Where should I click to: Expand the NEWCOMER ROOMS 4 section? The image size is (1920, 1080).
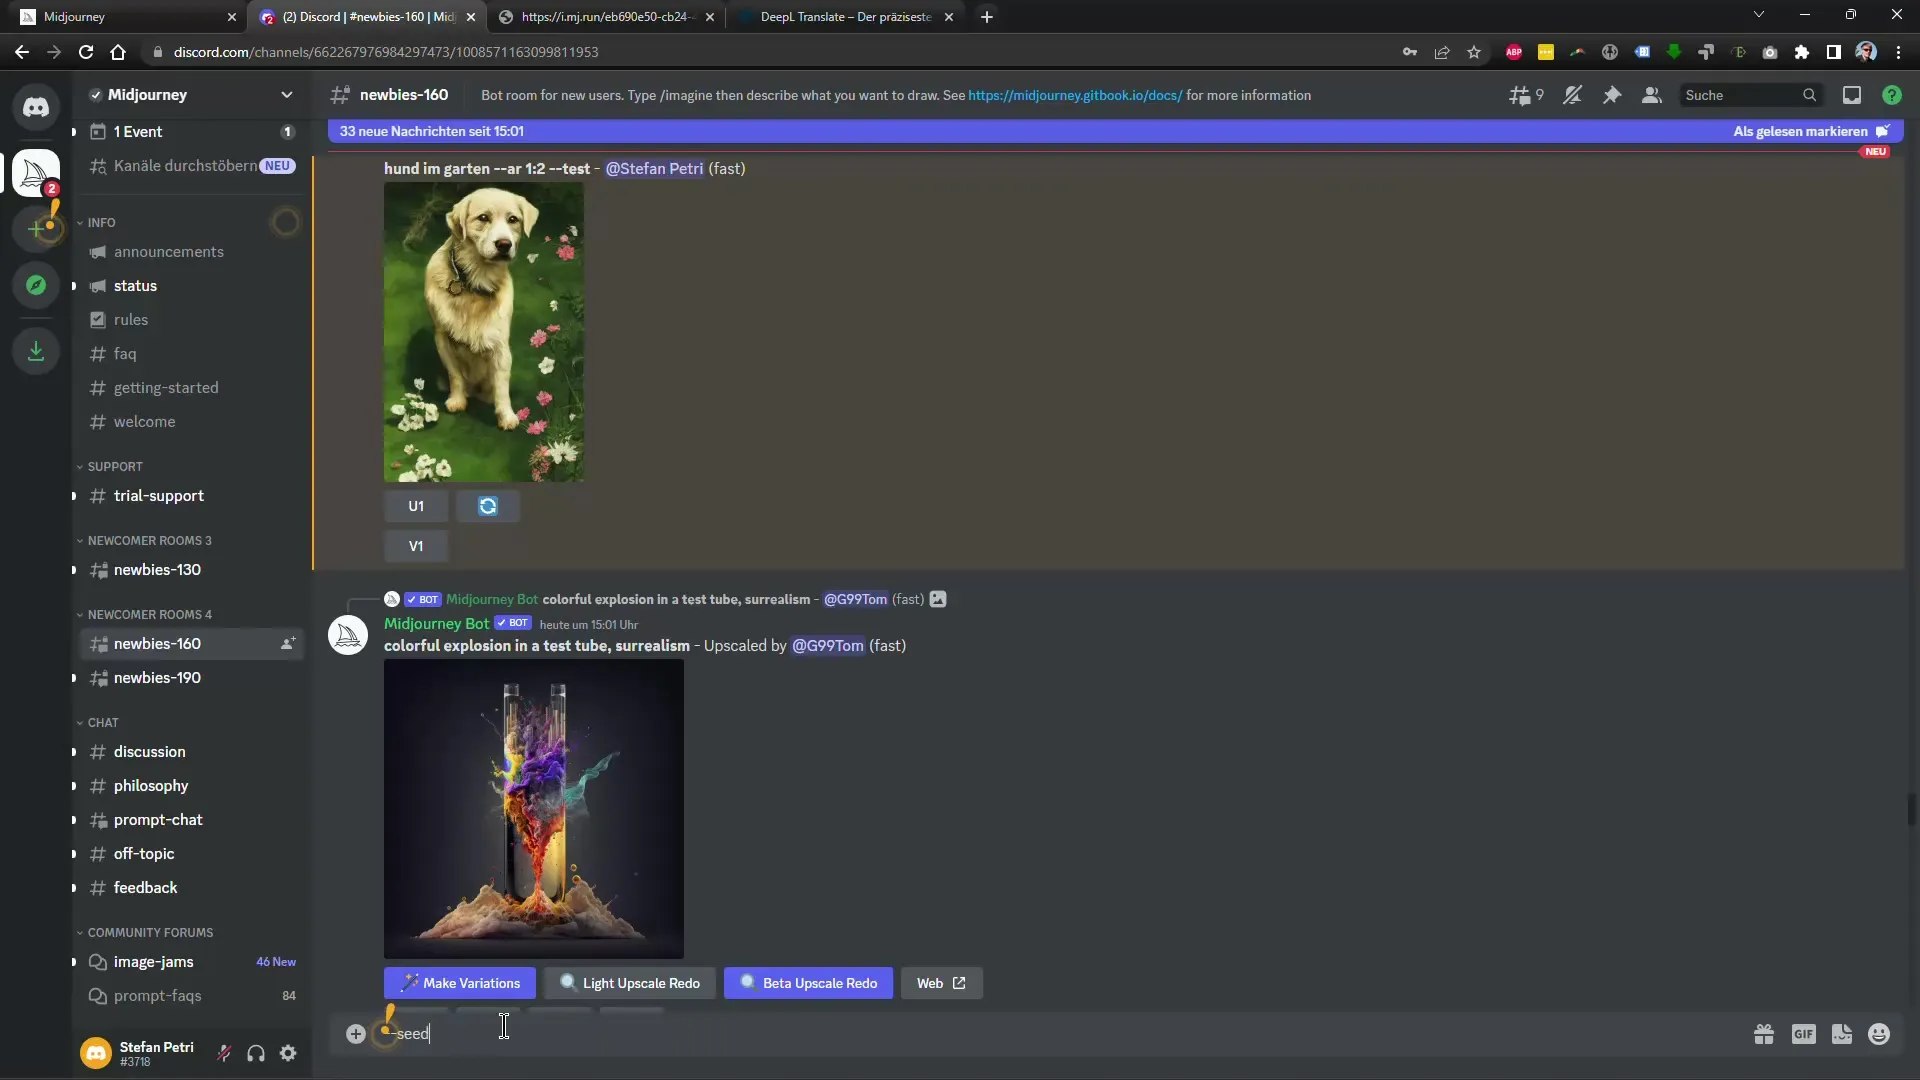(149, 613)
